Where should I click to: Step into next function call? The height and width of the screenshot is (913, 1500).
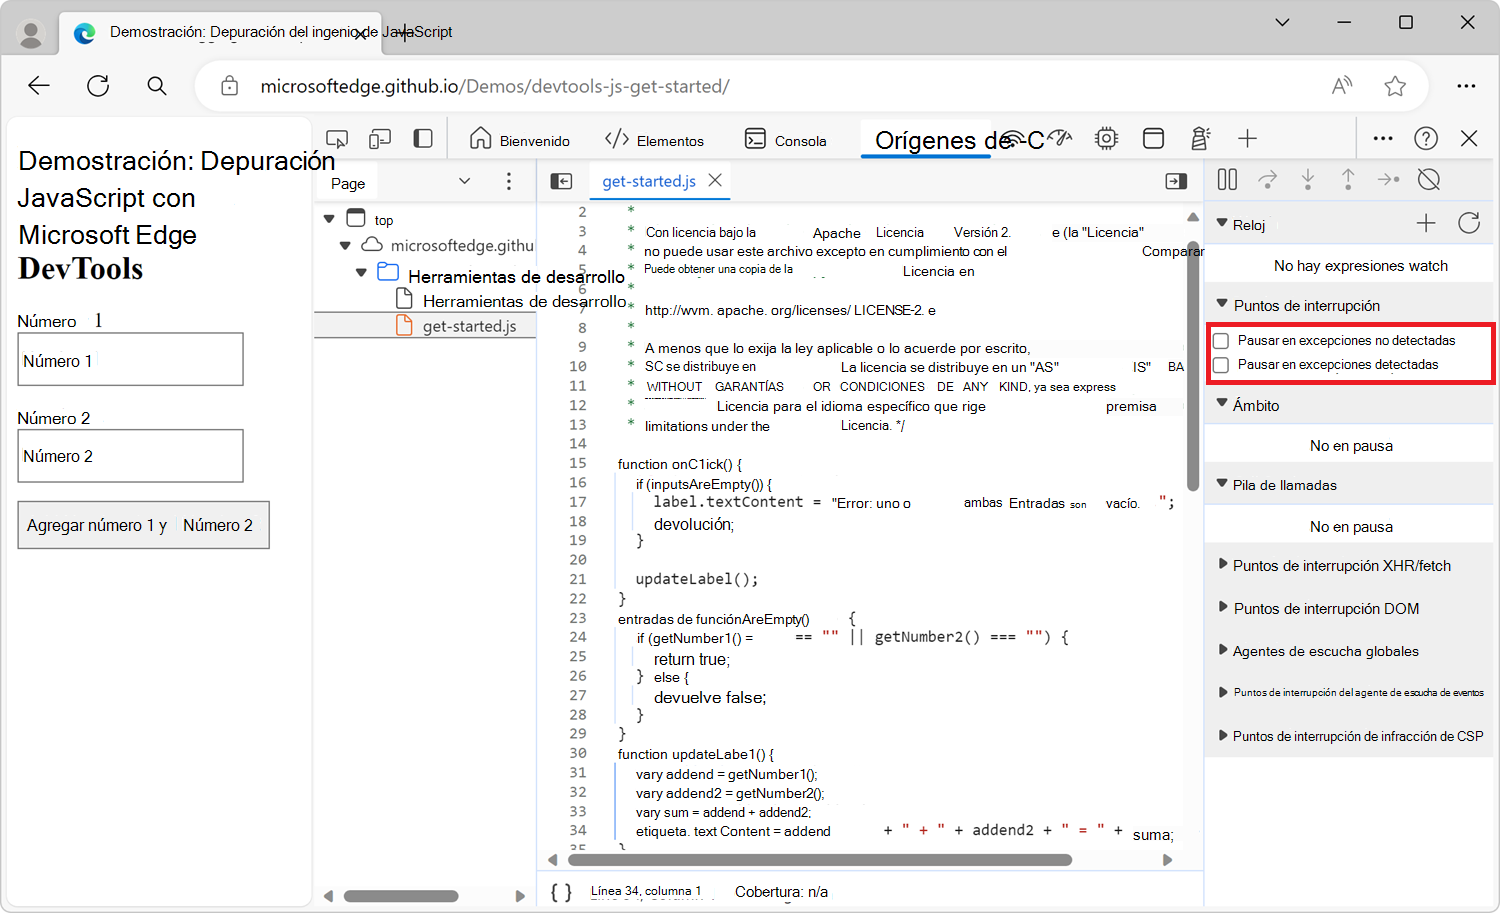coord(1308,179)
